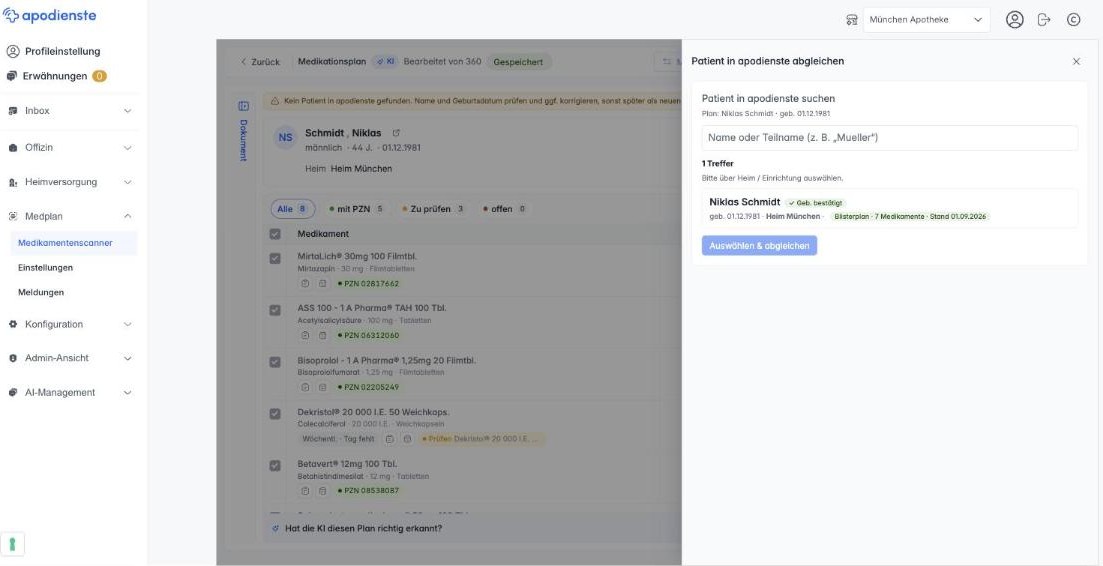Go back with the Zurück button
Image resolution: width=1103 pixels, height=566 pixels.
click(260, 62)
